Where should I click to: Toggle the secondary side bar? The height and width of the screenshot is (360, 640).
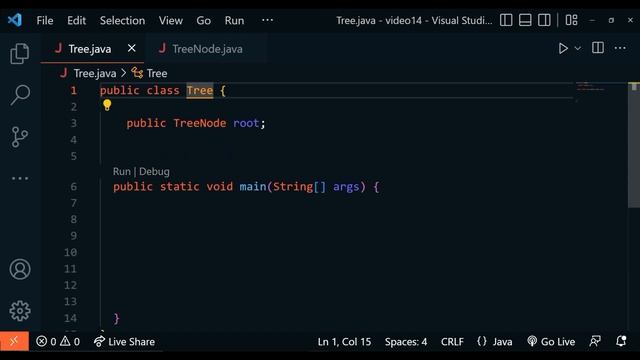coord(544,20)
